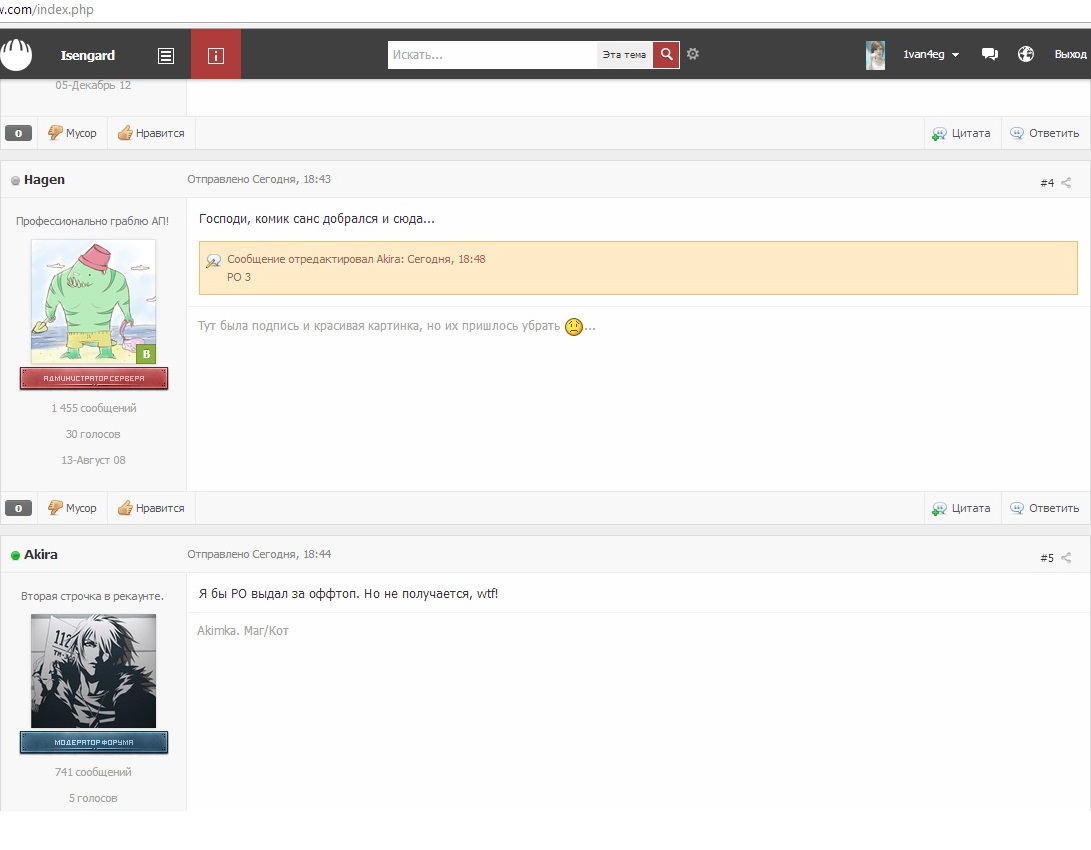Open private messages speech bubble icon
The image size is (1091, 850).
click(989, 54)
